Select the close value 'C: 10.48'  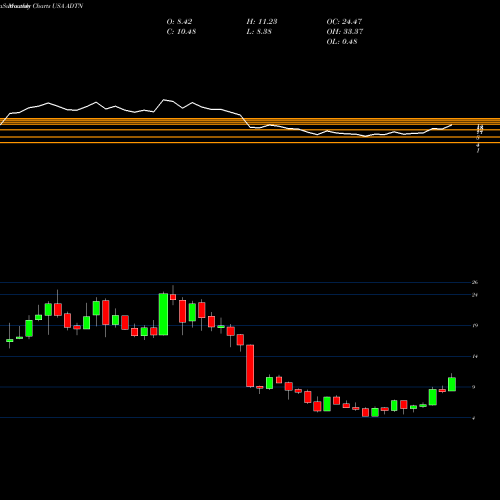point(181,32)
